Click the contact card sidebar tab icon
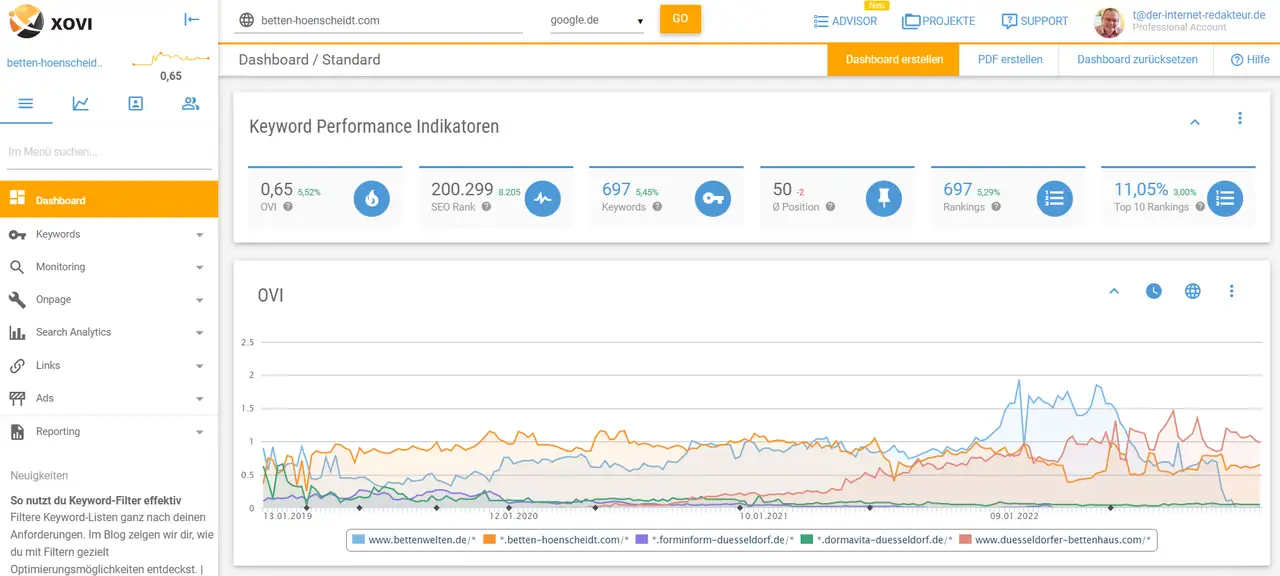Viewport: 1280px width, 576px height. (x=135, y=103)
